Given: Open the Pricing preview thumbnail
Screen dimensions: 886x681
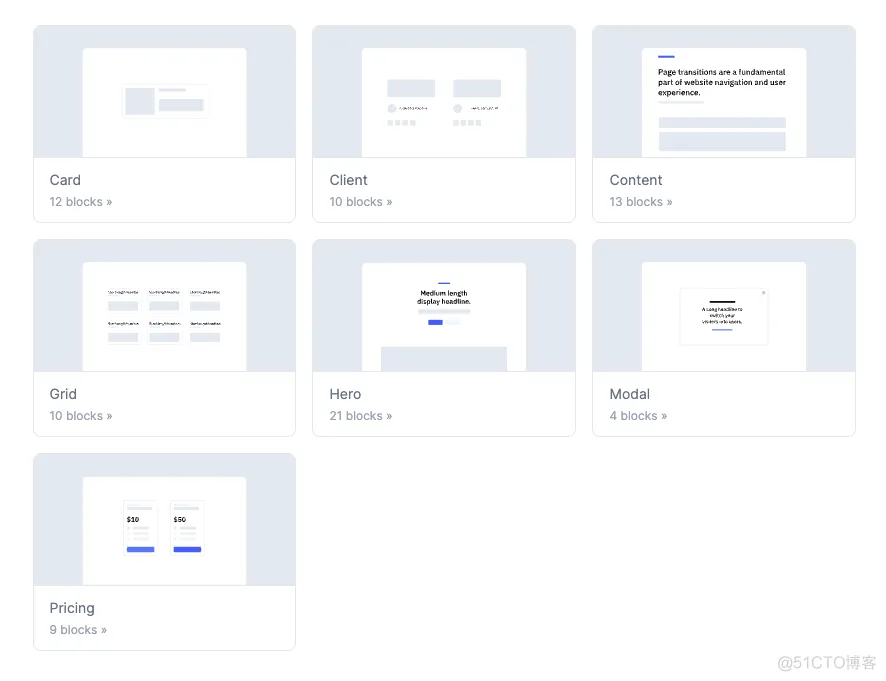Looking at the screenshot, I should (x=164, y=519).
